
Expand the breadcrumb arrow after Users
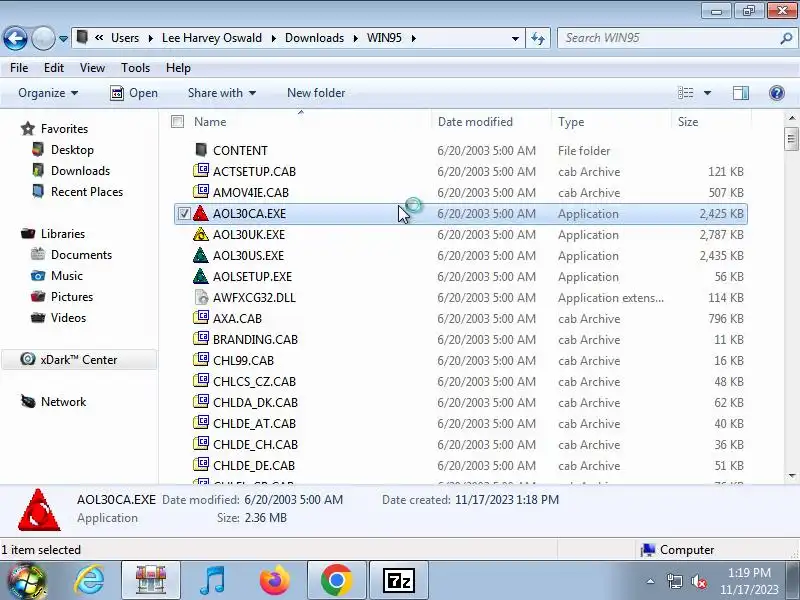pos(151,38)
